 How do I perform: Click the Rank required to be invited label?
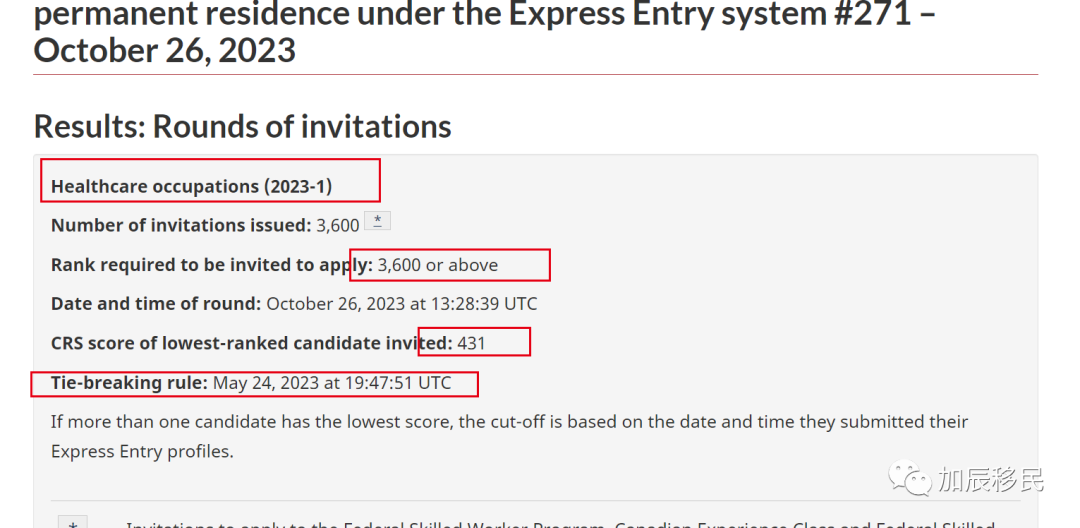tap(212, 265)
